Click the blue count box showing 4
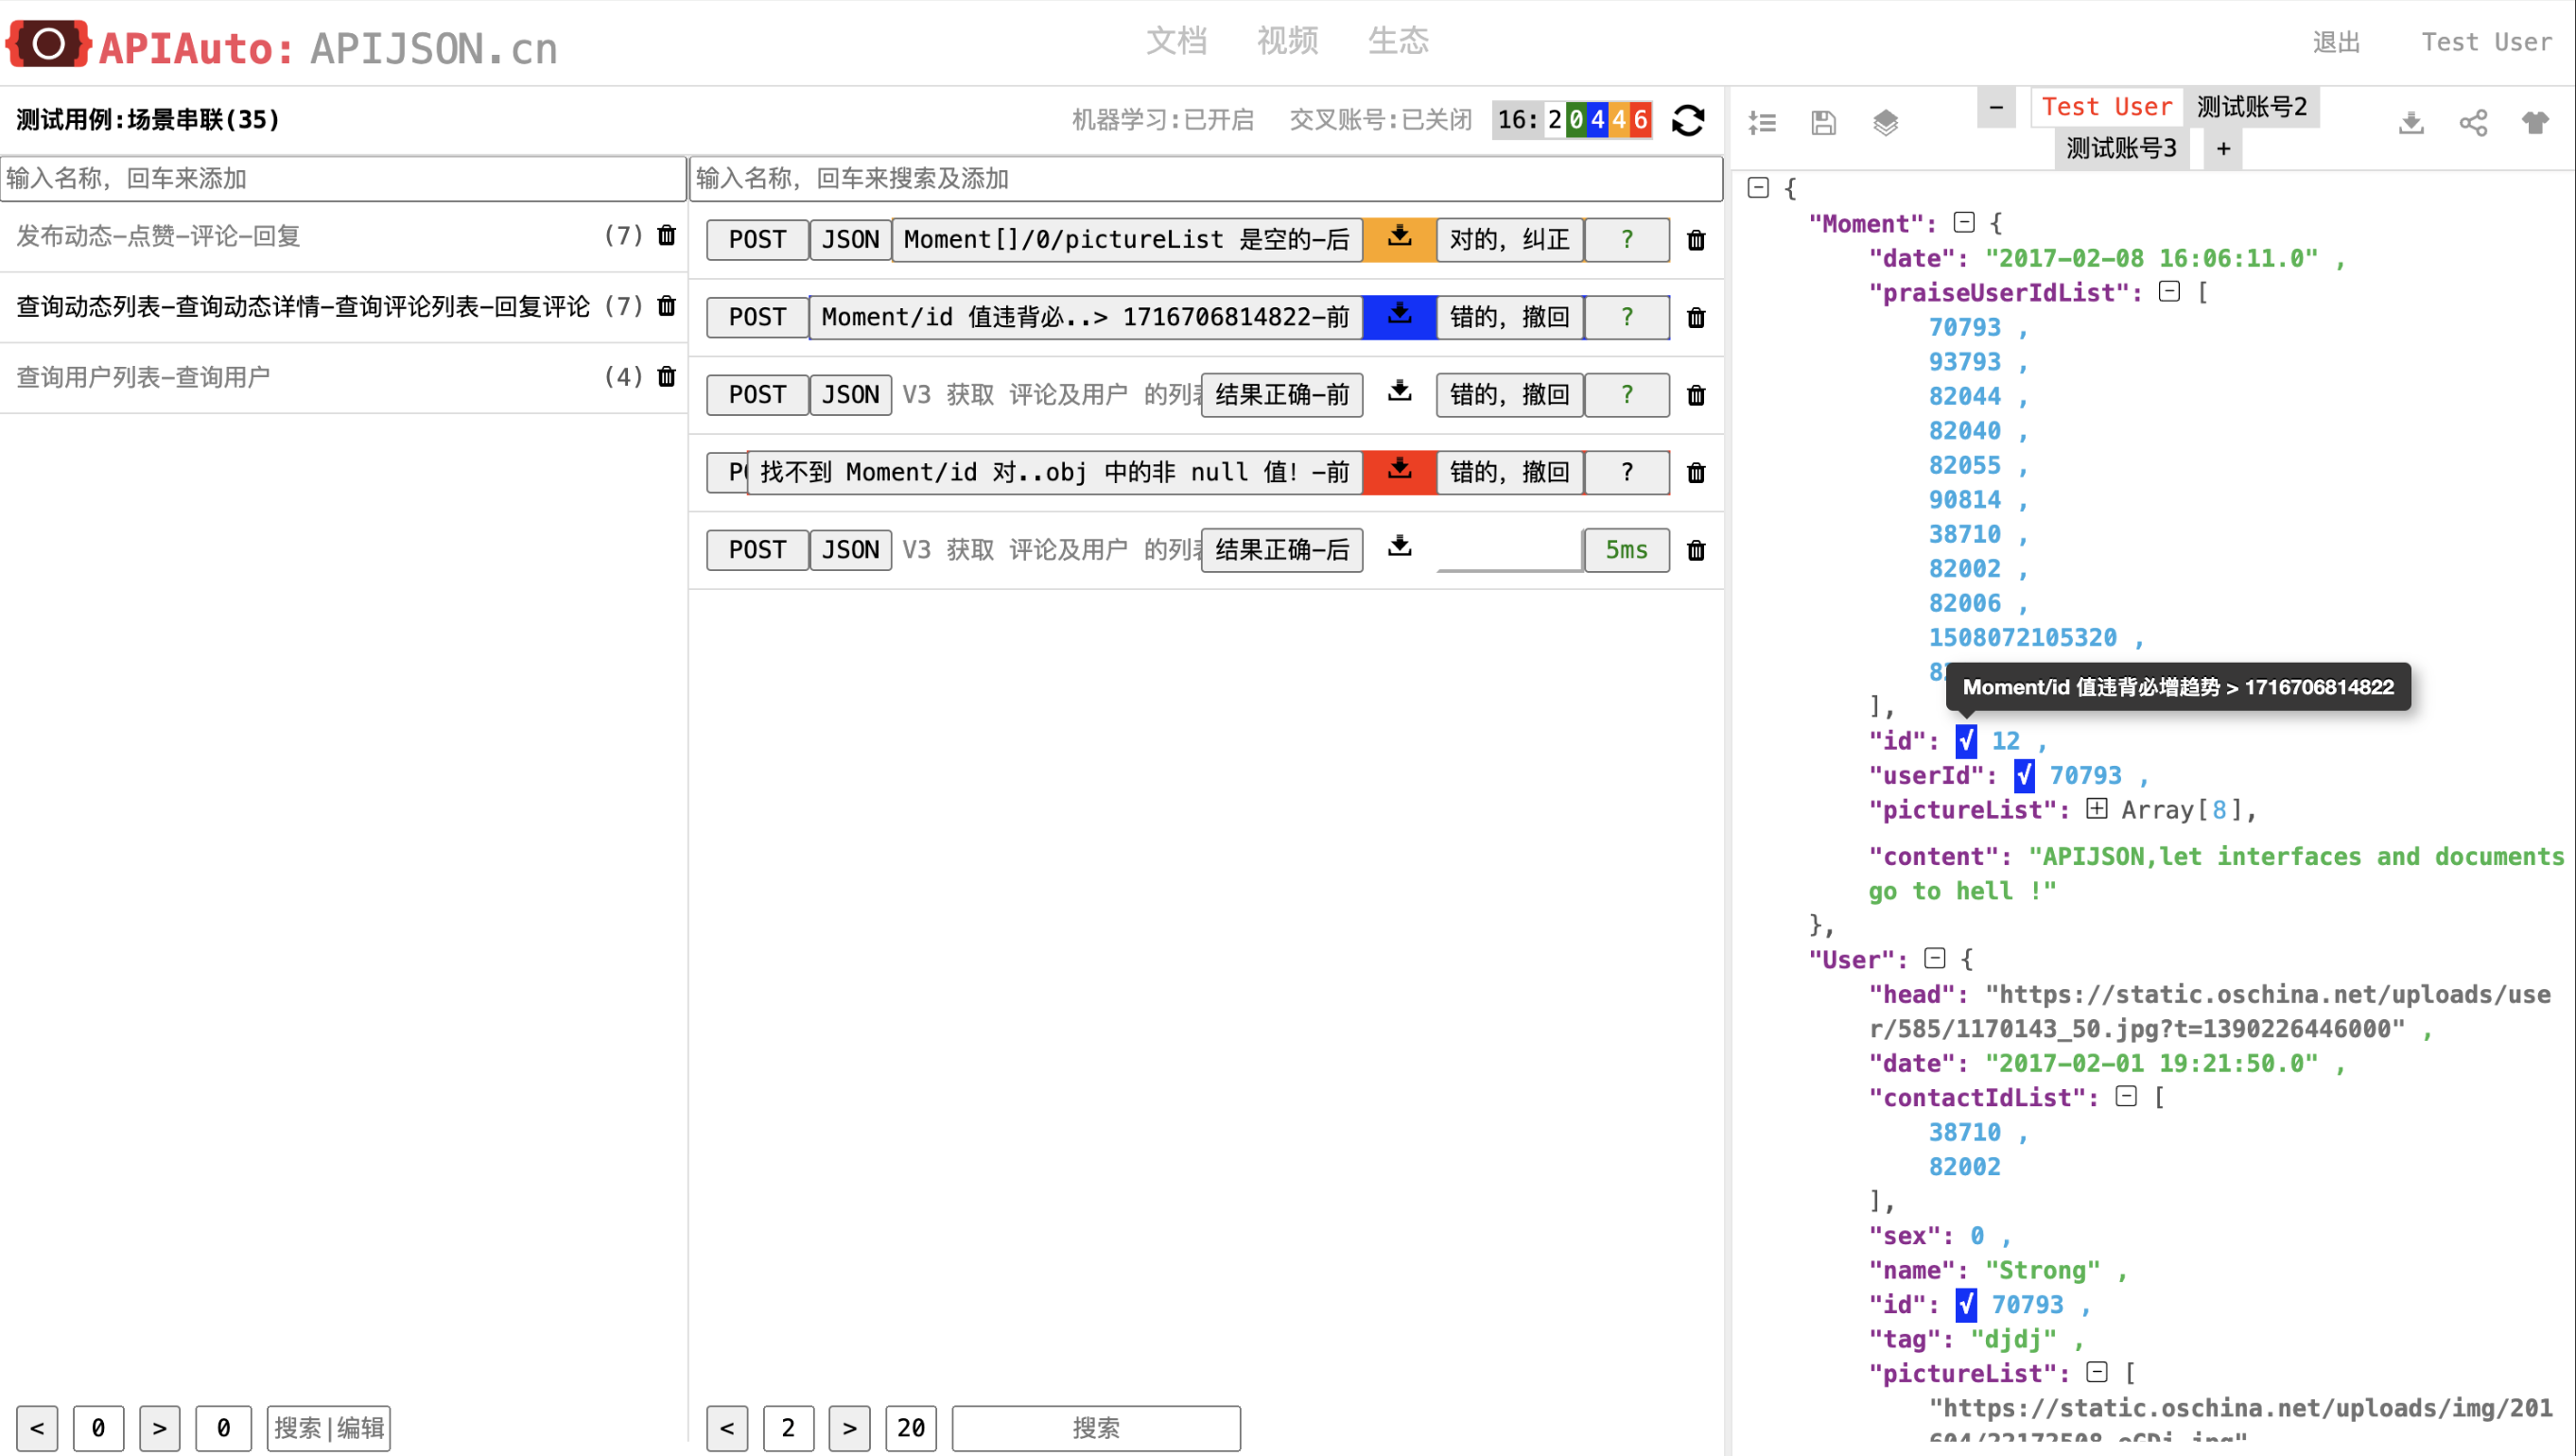 point(1598,120)
